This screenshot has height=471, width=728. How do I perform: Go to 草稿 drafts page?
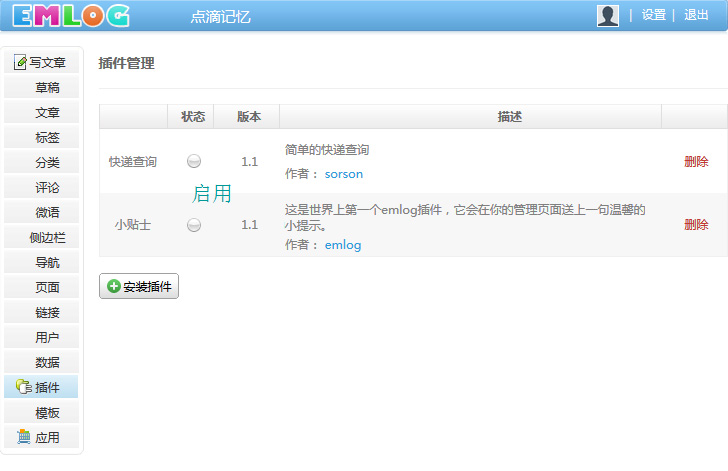pyautogui.click(x=47, y=88)
